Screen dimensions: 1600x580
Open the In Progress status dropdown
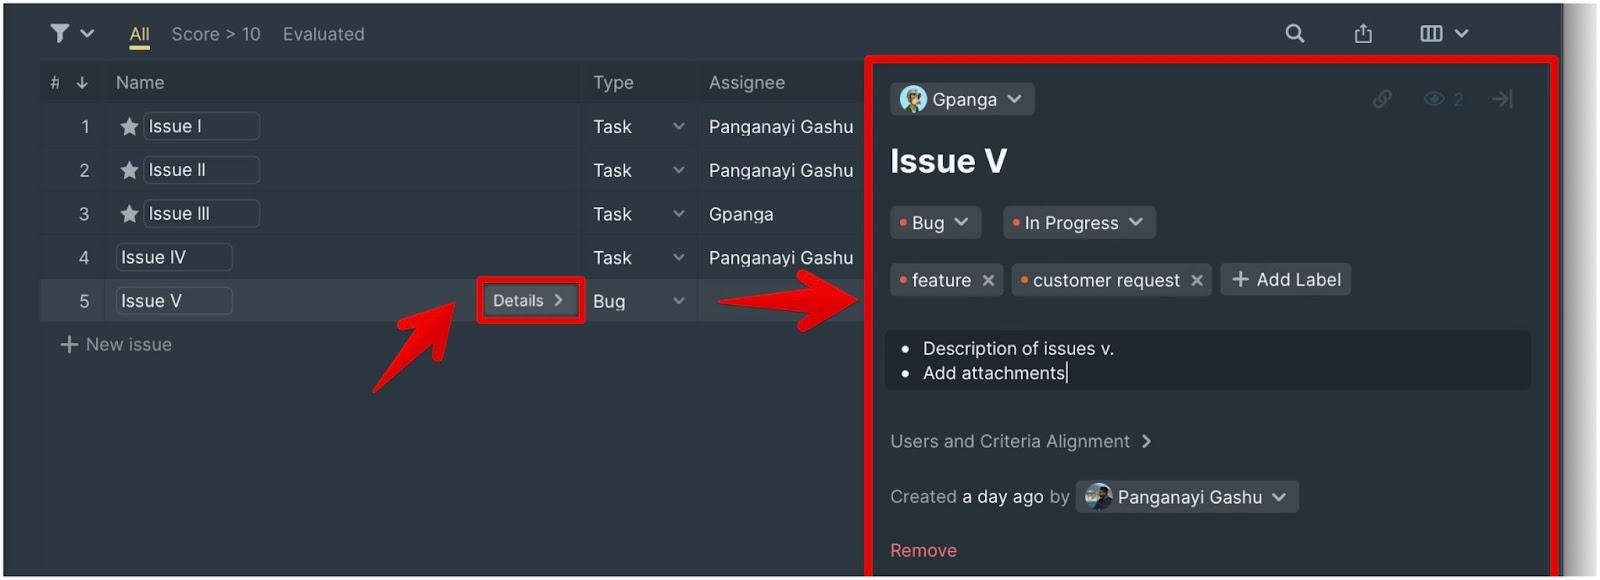point(1079,222)
